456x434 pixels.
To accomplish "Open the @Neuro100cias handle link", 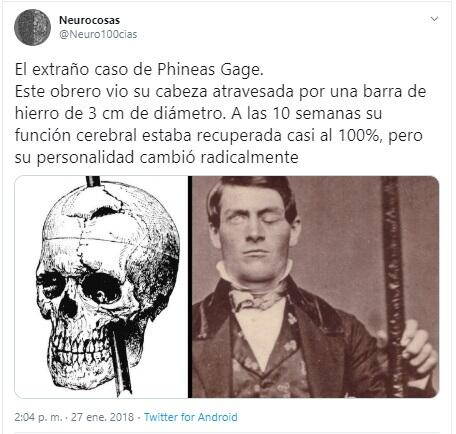I will tap(98, 34).
